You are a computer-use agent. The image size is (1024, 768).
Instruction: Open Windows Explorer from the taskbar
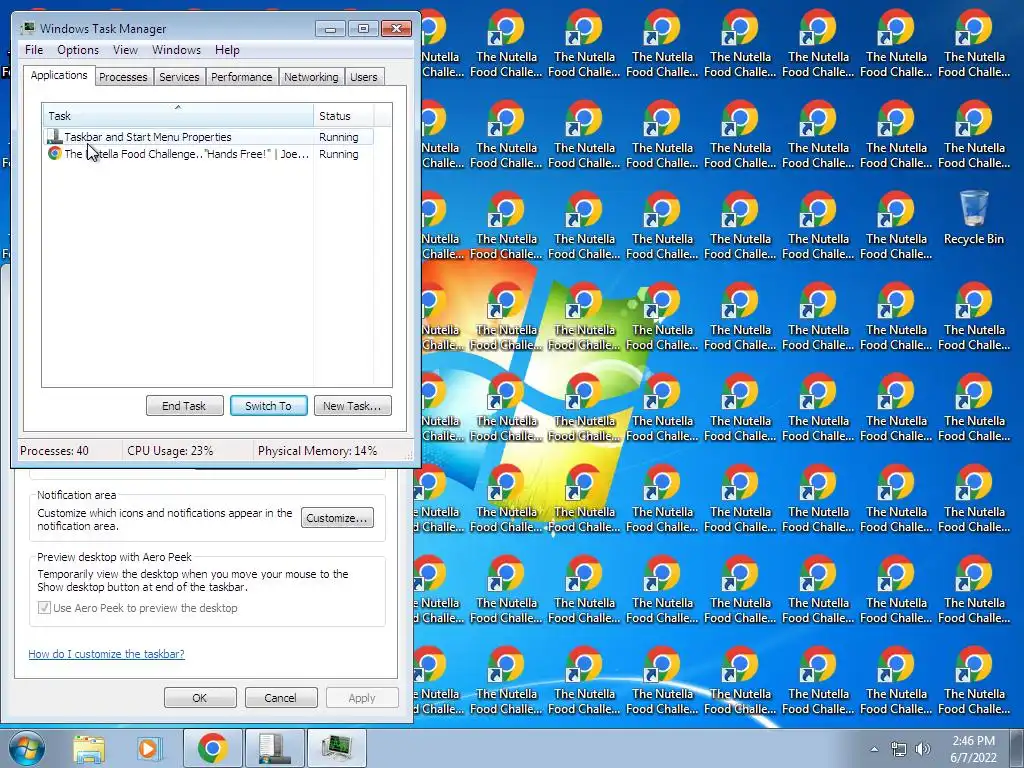89,748
